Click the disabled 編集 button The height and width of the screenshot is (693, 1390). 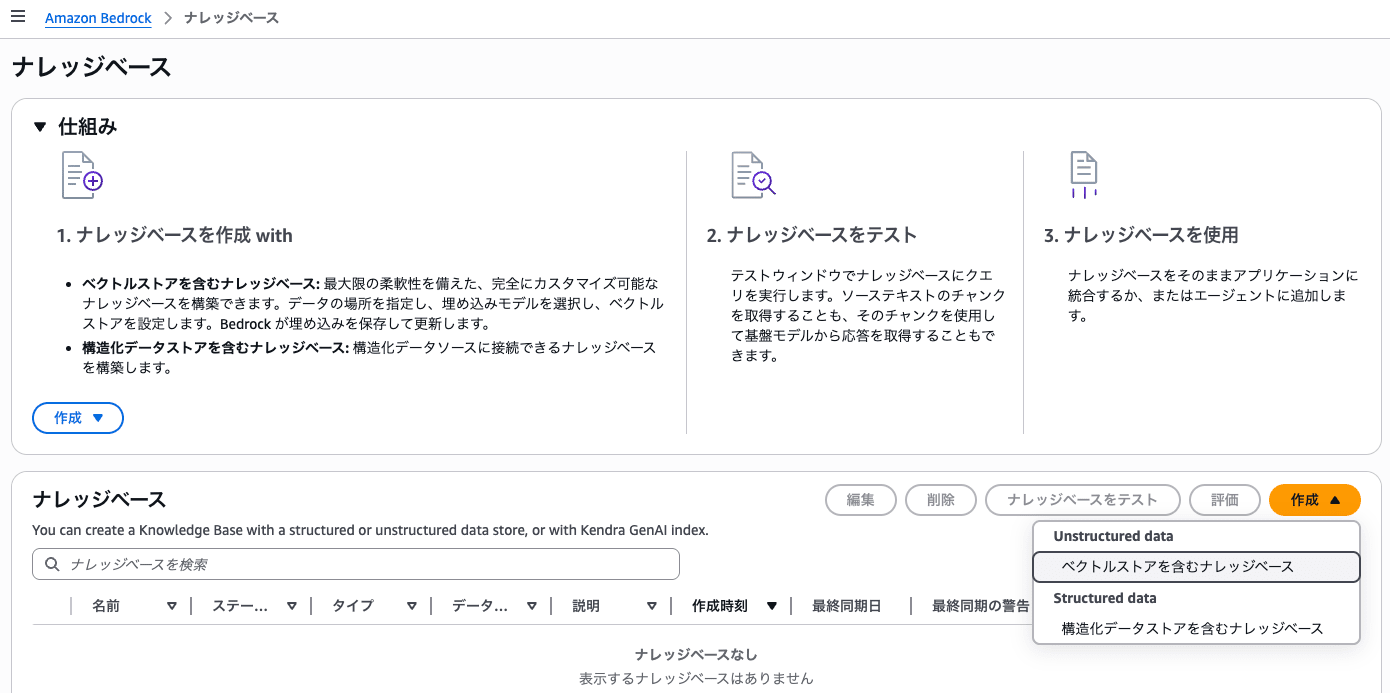tap(861, 500)
